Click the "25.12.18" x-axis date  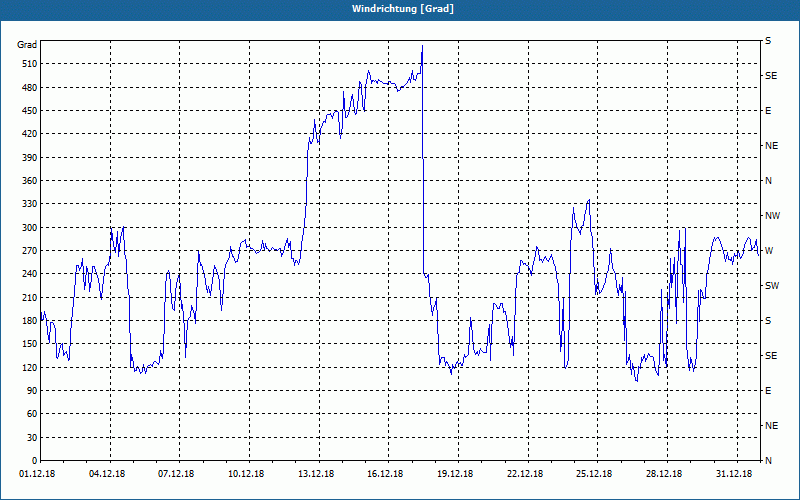(594, 474)
